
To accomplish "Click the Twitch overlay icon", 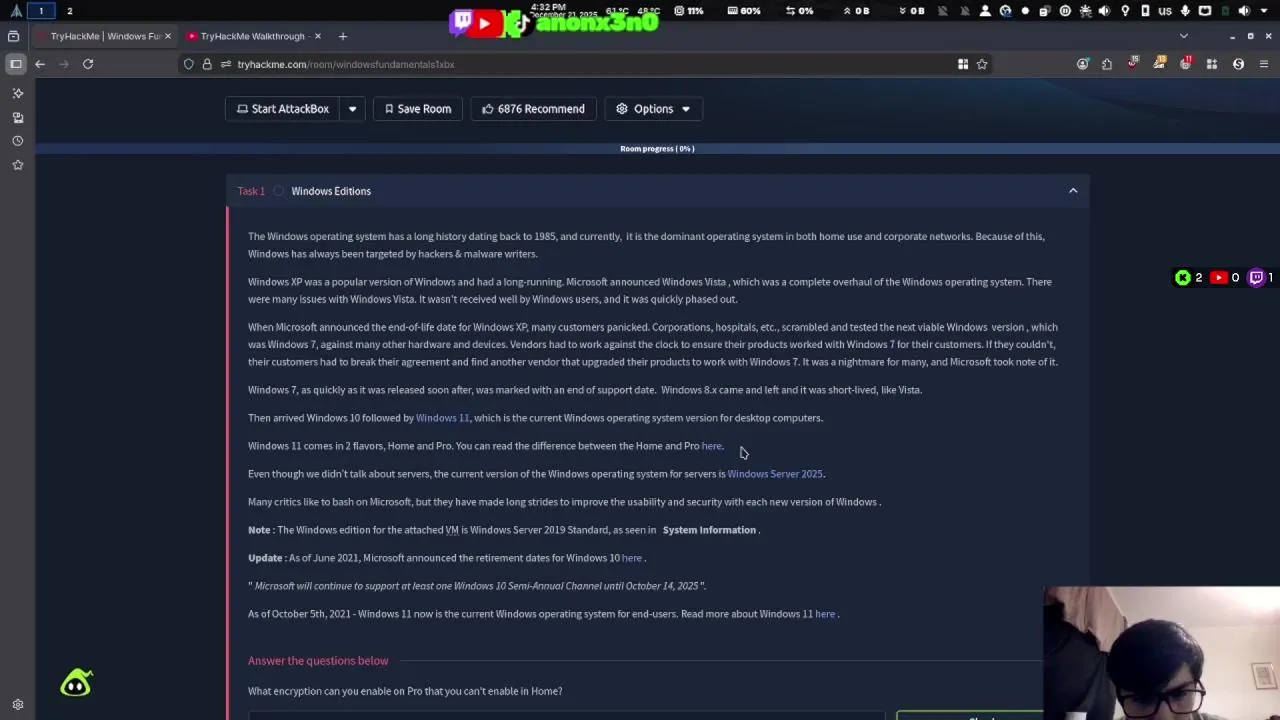I will (463, 22).
